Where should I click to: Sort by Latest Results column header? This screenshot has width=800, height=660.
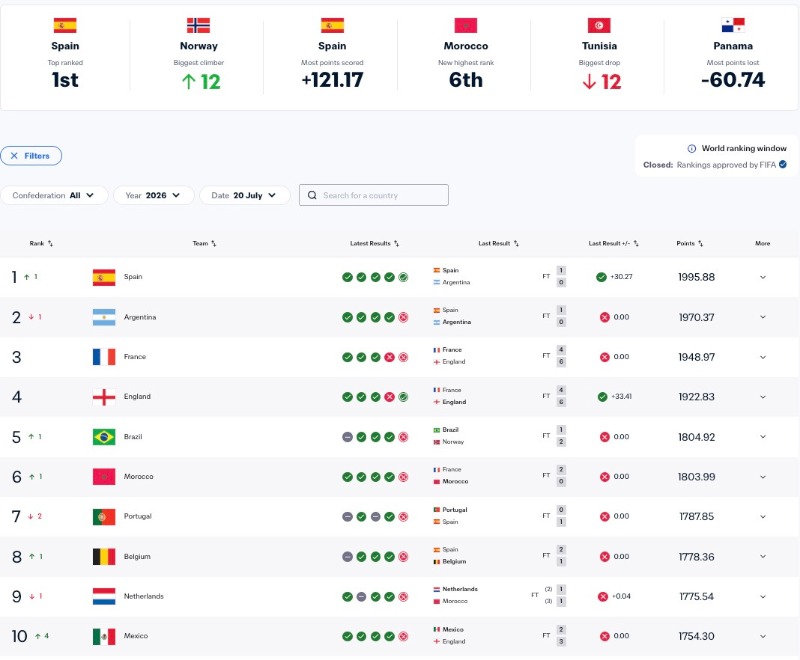[x=374, y=243]
